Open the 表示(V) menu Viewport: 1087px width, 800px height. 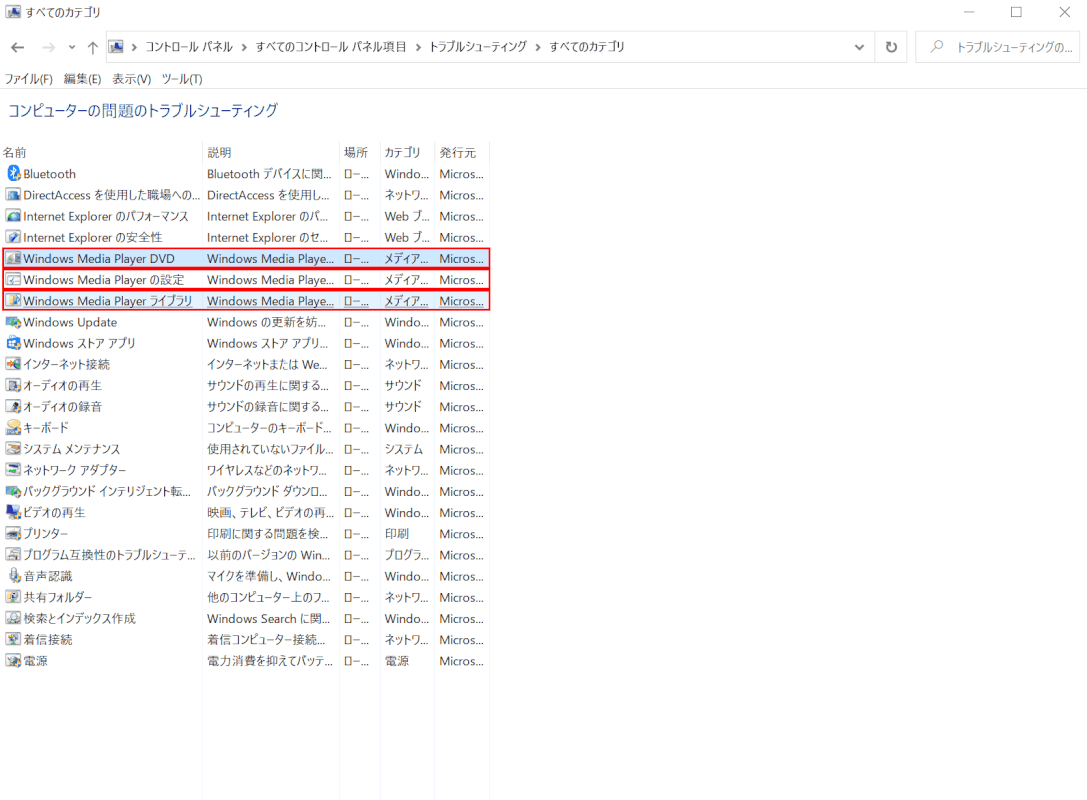132,79
